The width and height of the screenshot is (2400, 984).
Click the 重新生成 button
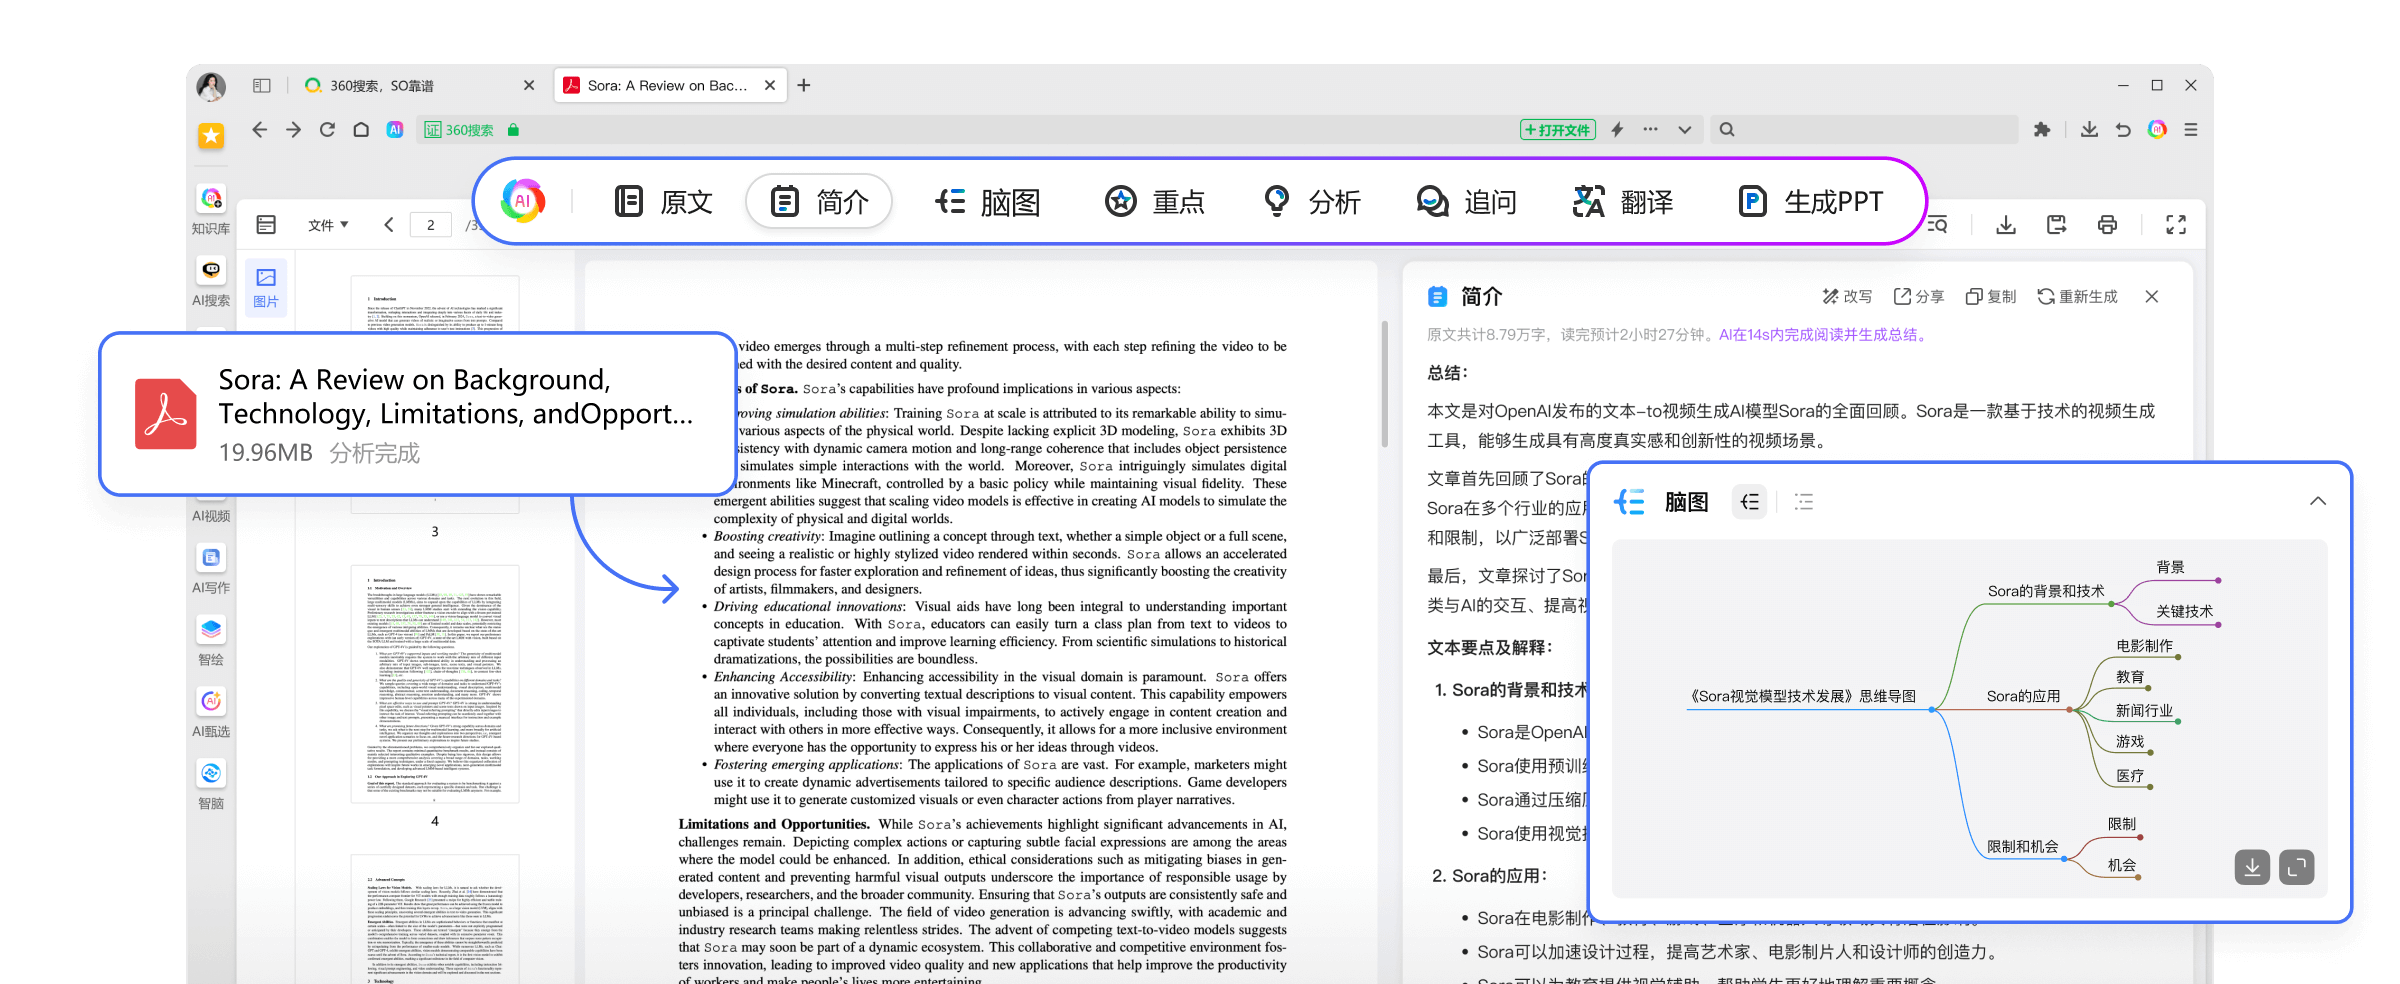pos(2077,297)
